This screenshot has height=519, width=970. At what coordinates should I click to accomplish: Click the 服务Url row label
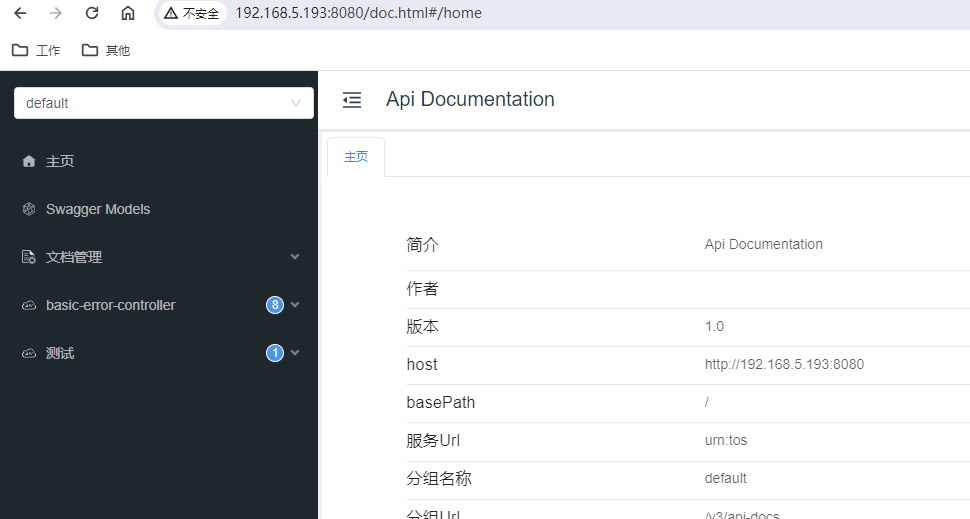pos(433,440)
